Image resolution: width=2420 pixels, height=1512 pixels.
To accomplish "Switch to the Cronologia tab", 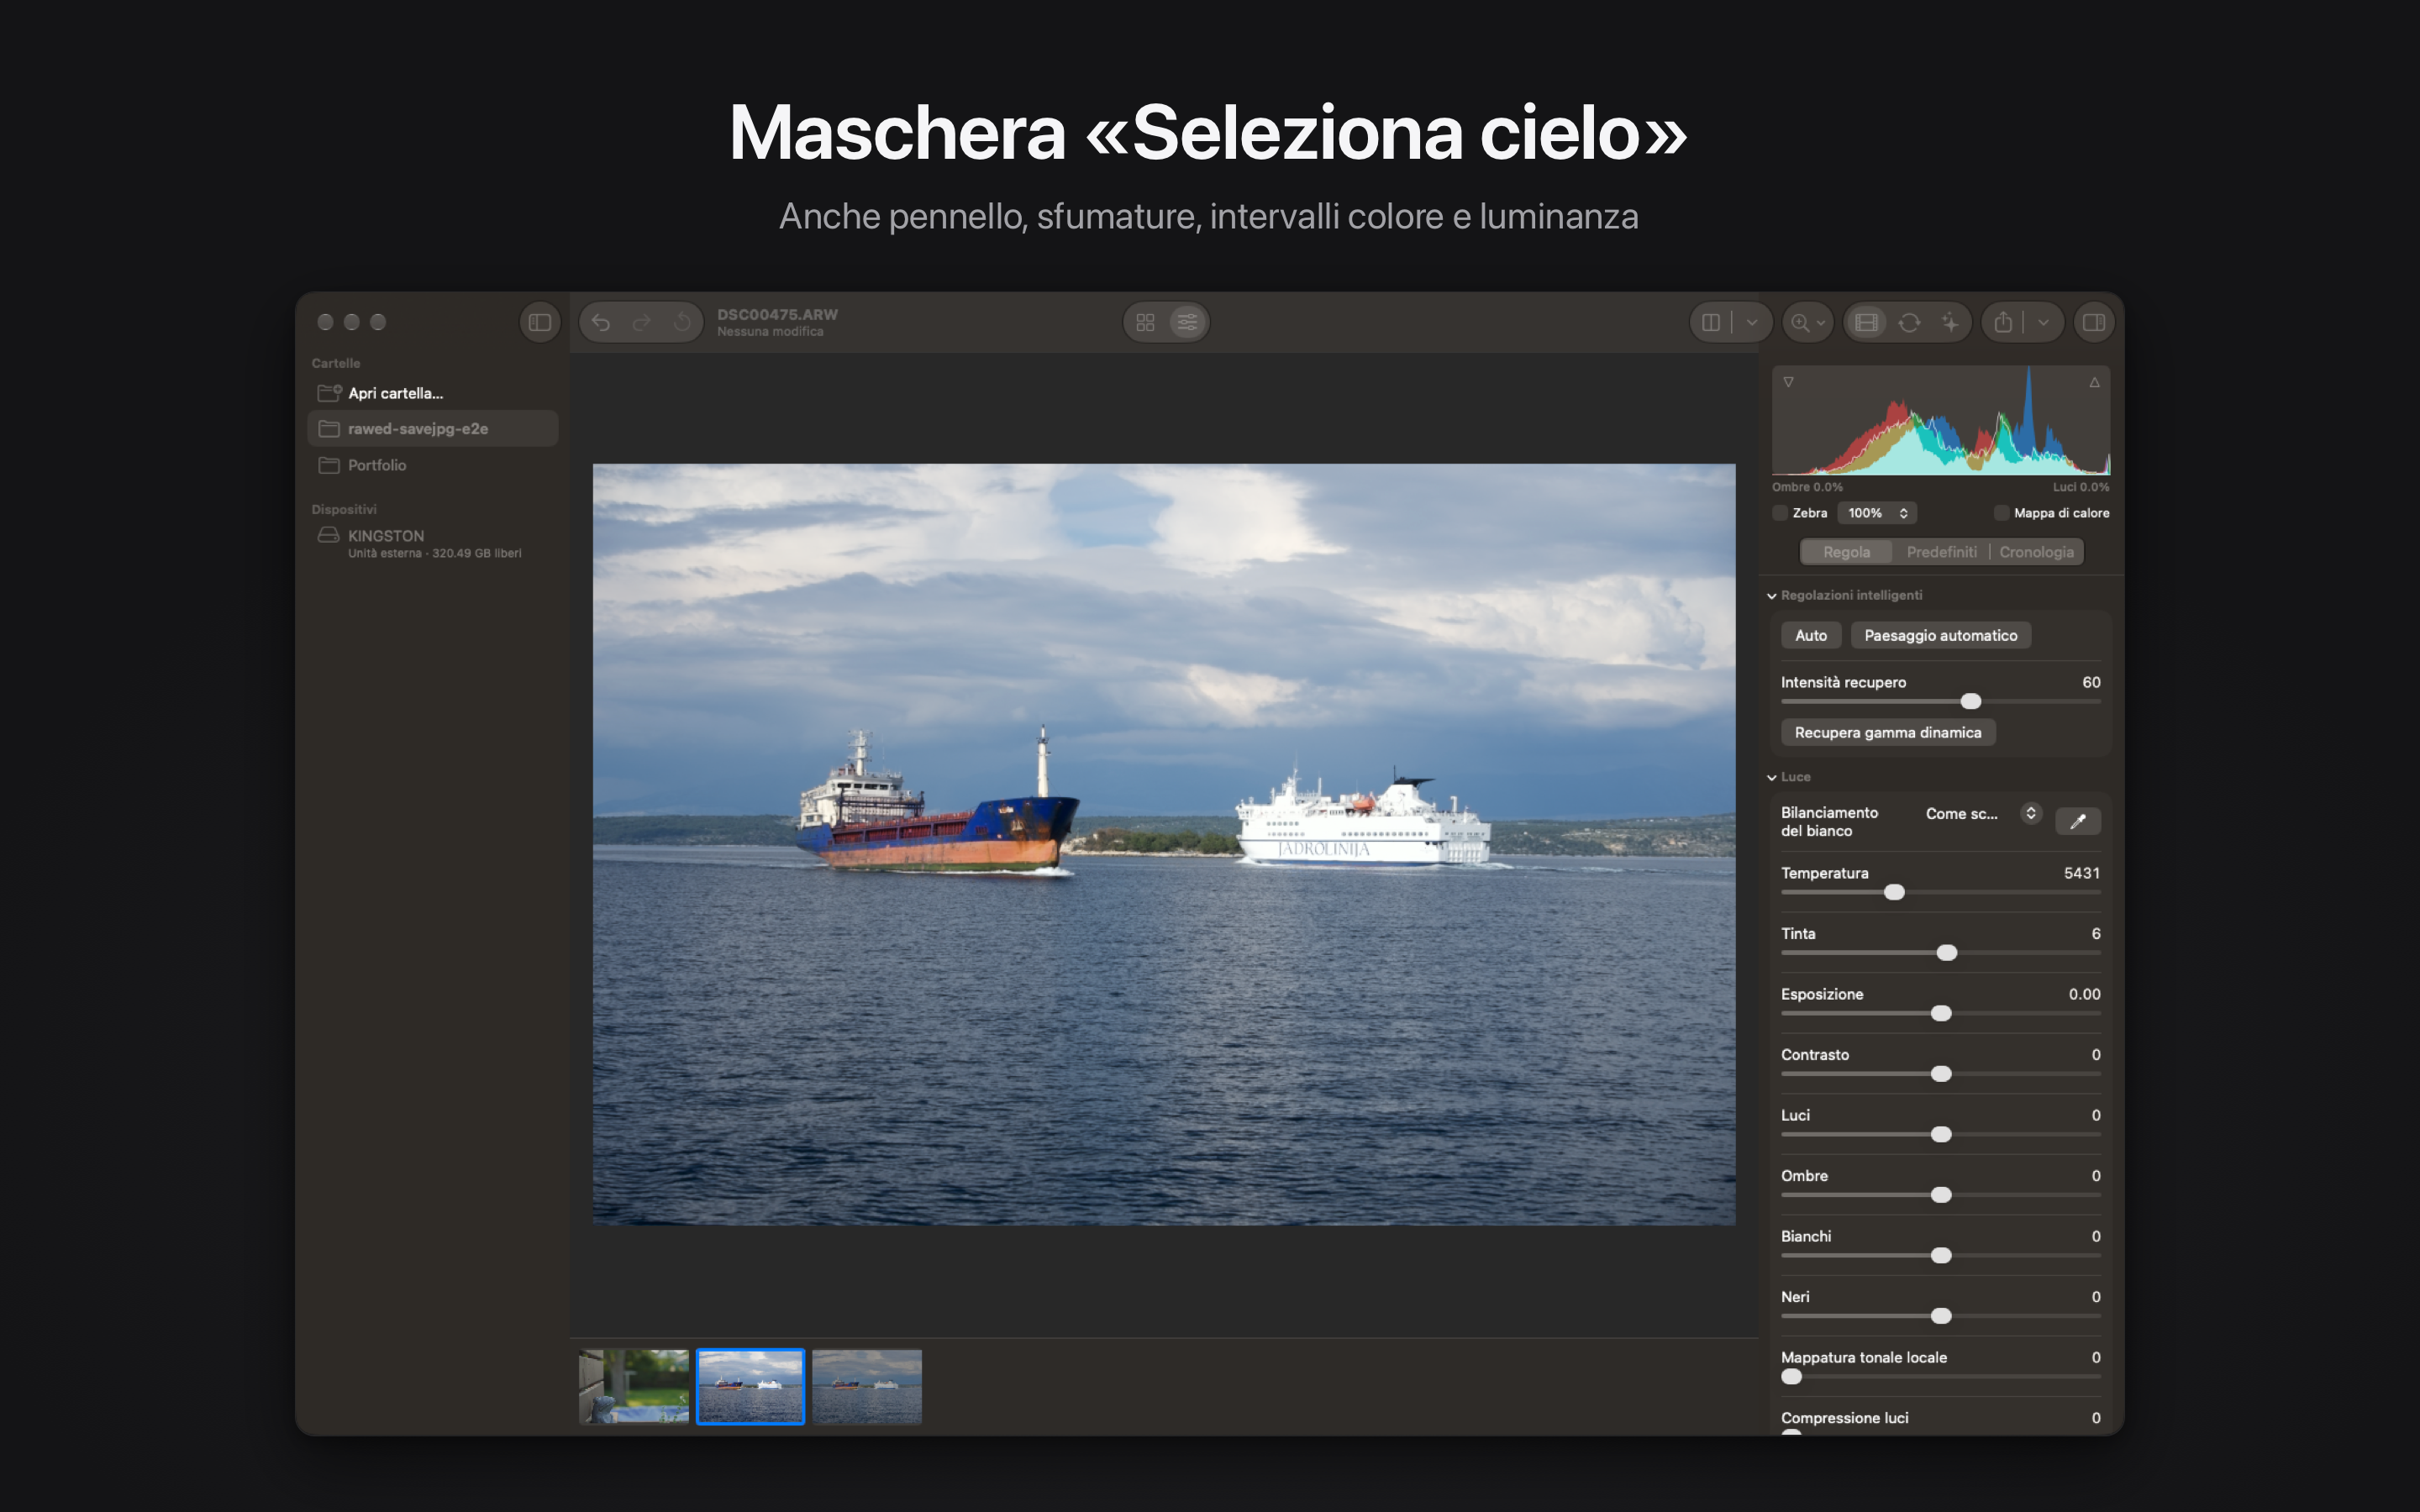I will [x=2036, y=552].
